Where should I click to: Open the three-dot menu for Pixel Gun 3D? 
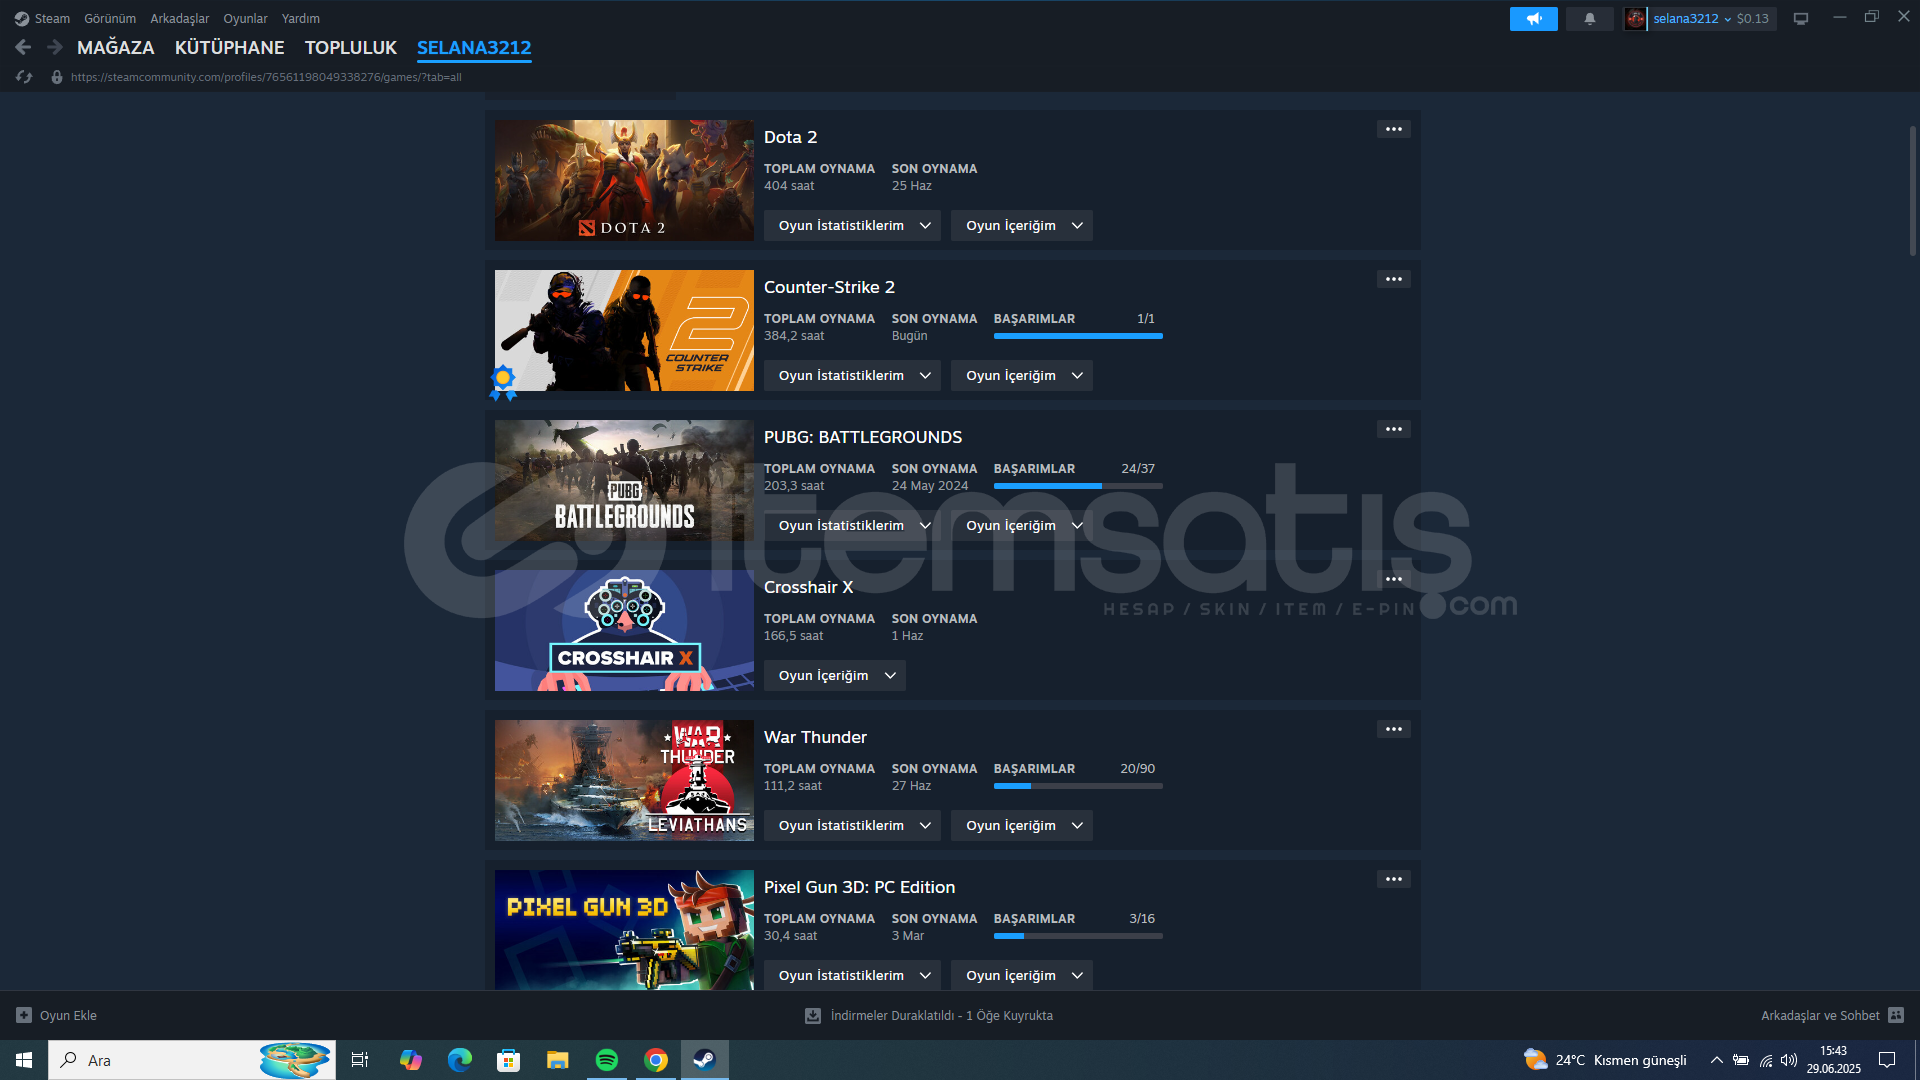pos(1394,879)
